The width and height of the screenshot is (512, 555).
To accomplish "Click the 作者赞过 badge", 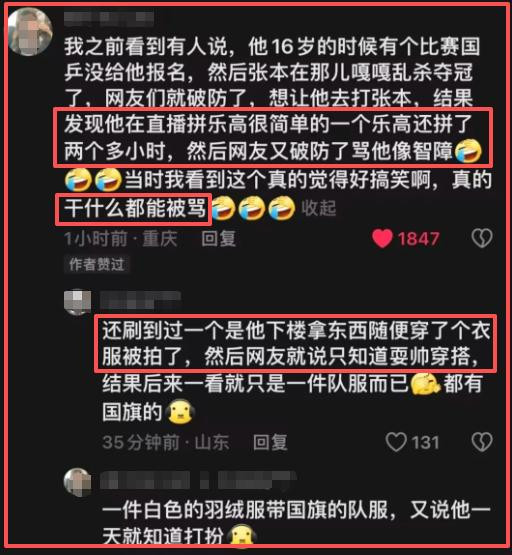I will point(97,264).
